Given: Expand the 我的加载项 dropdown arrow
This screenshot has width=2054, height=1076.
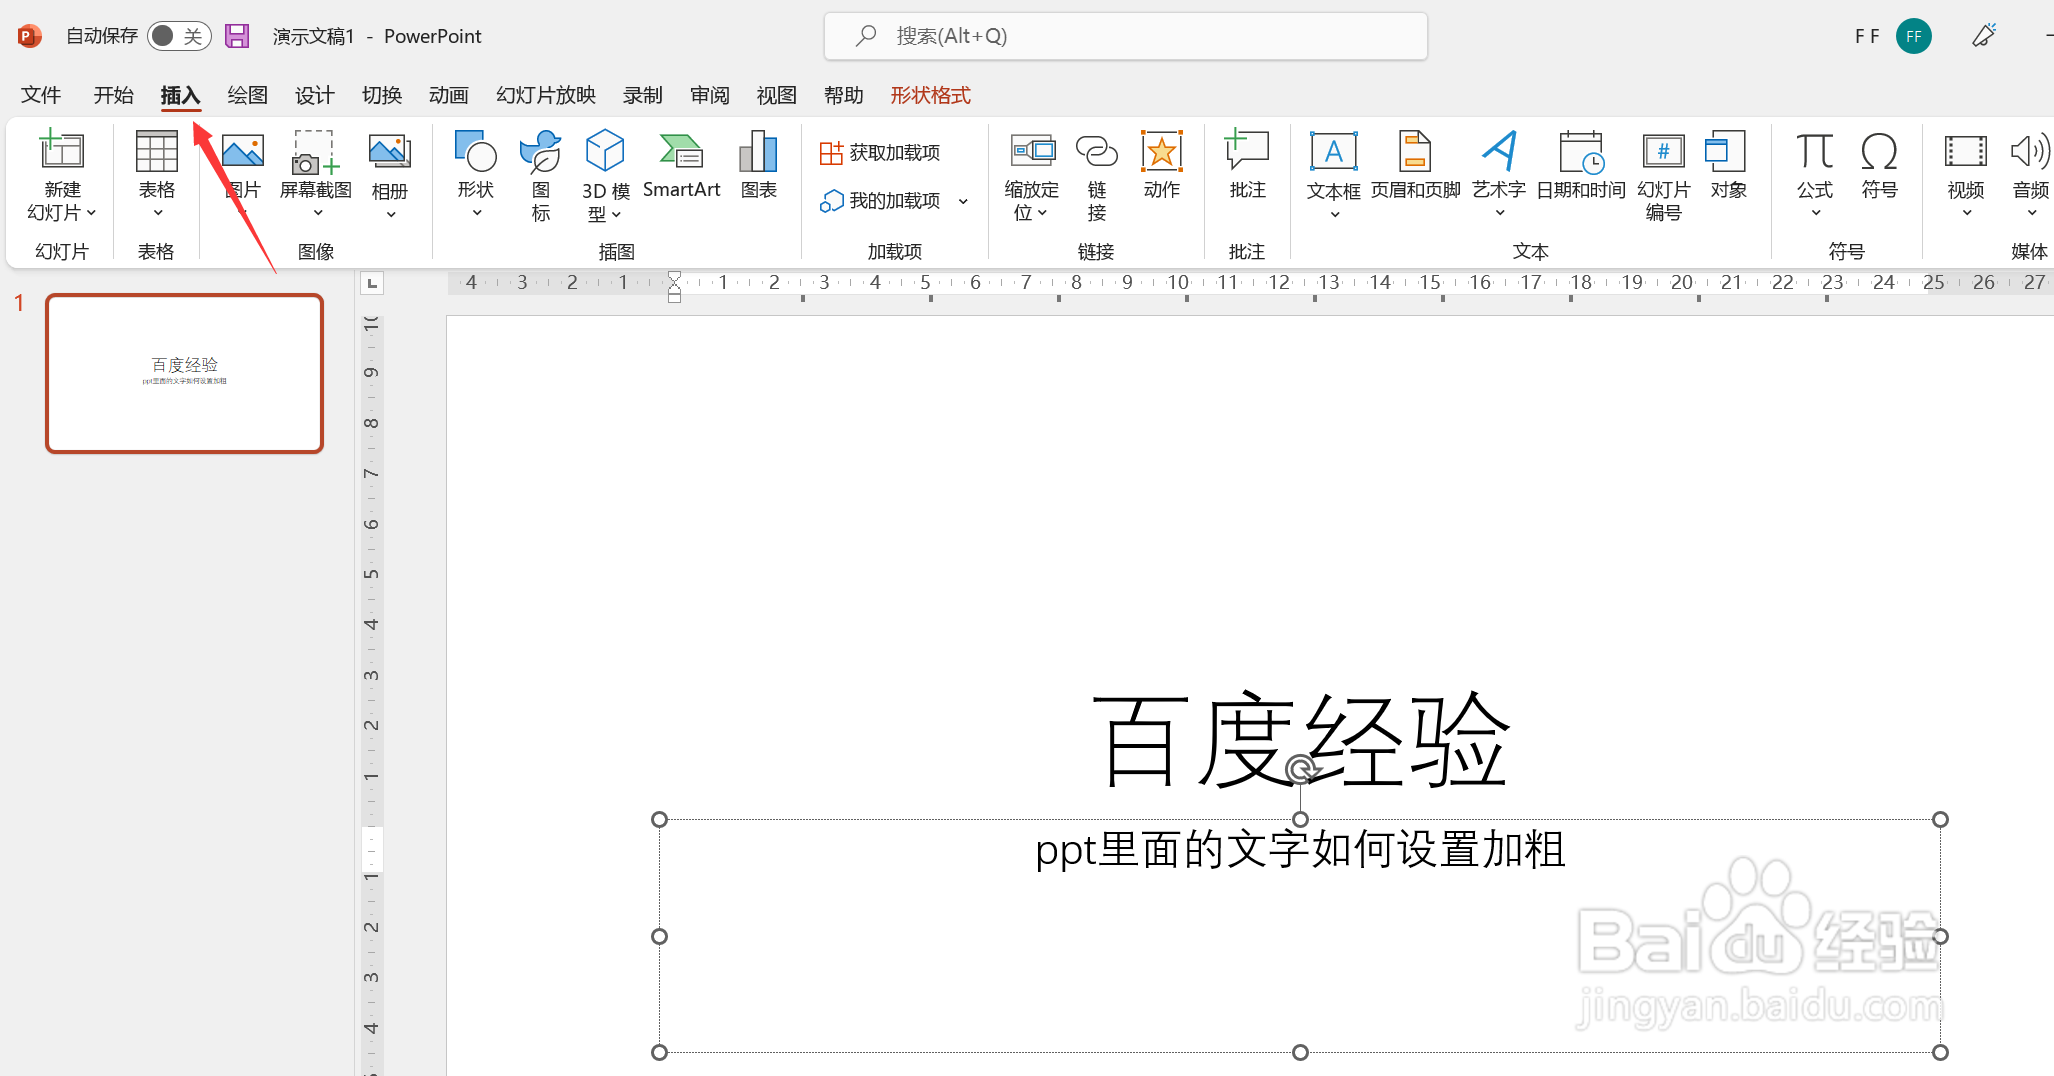Looking at the screenshot, I should point(963,201).
